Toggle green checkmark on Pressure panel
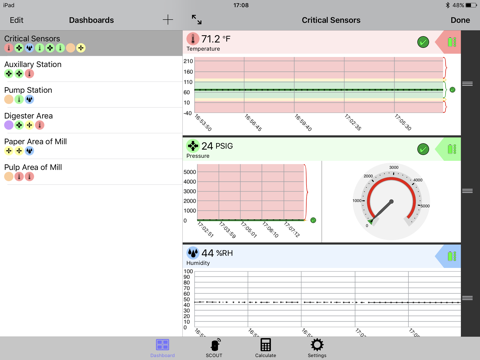The height and width of the screenshot is (360, 480). click(423, 149)
